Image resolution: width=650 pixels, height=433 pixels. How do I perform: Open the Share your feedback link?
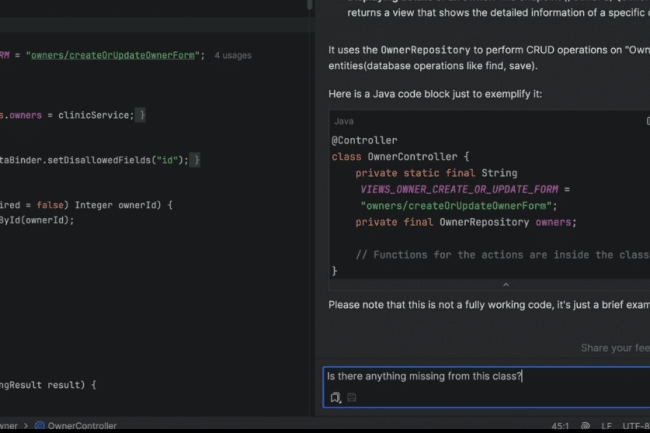point(615,348)
